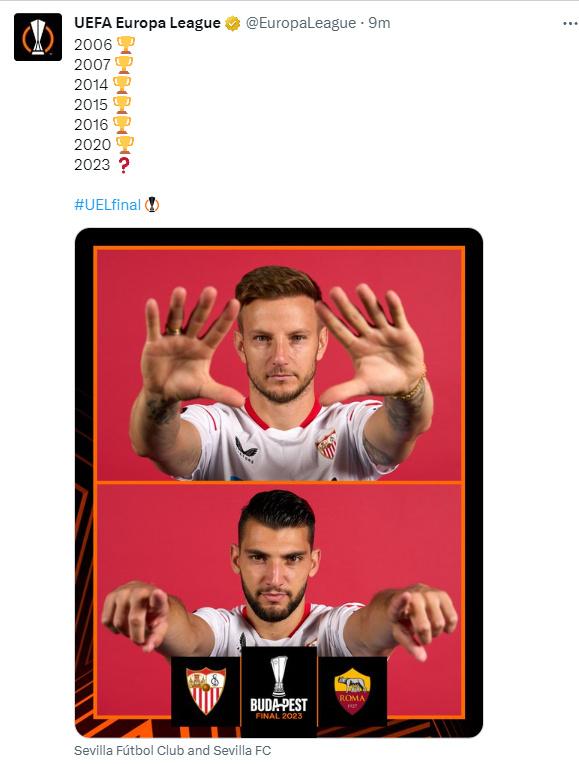Open the UEFA Europa League profile avatar
Image resolution: width=579 pixels, height=764 pixels.
tap(38, 37)
